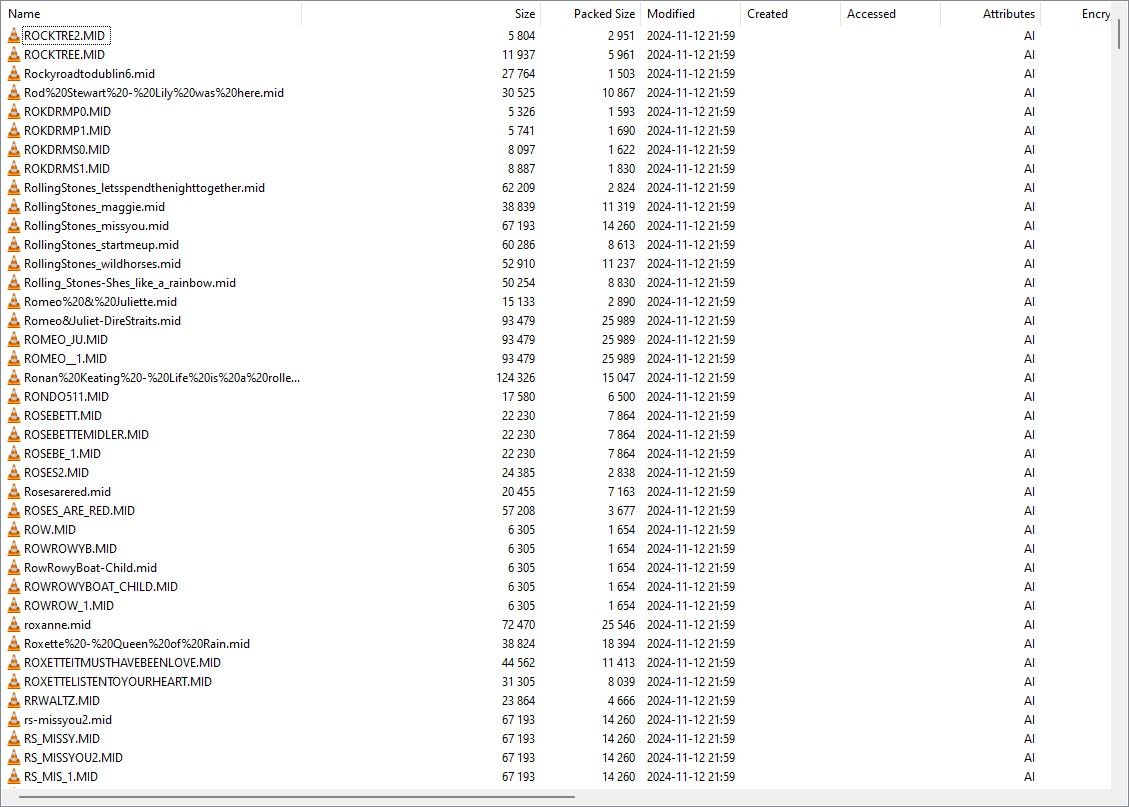
Task: Select RollingStones_letsspendthenighttogether.mid
Action: pos(144,188)
